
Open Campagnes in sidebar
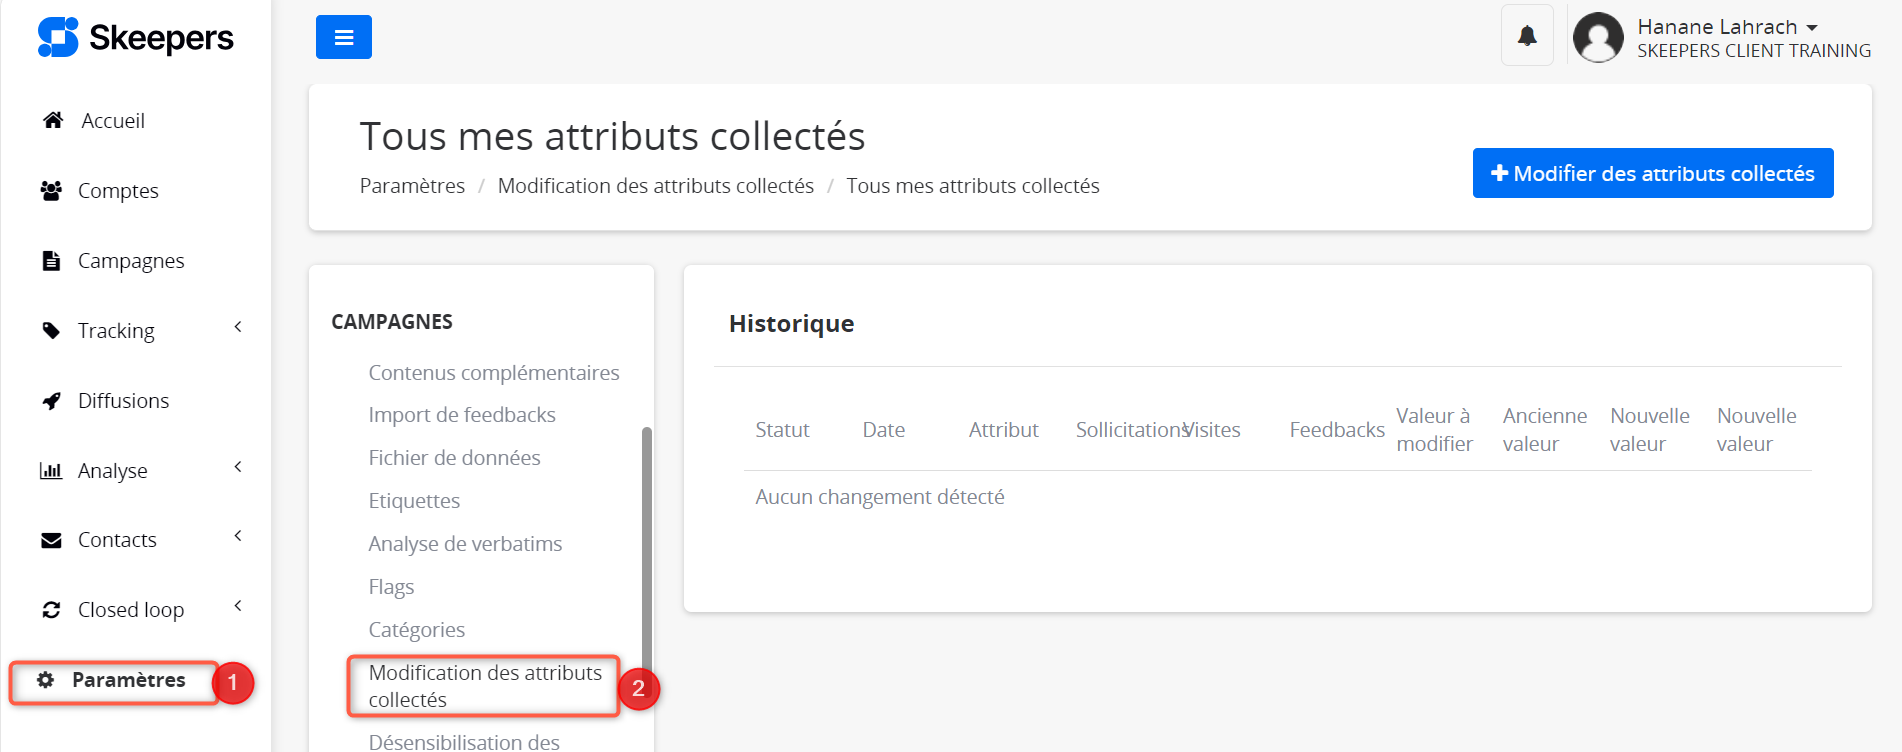131,260
